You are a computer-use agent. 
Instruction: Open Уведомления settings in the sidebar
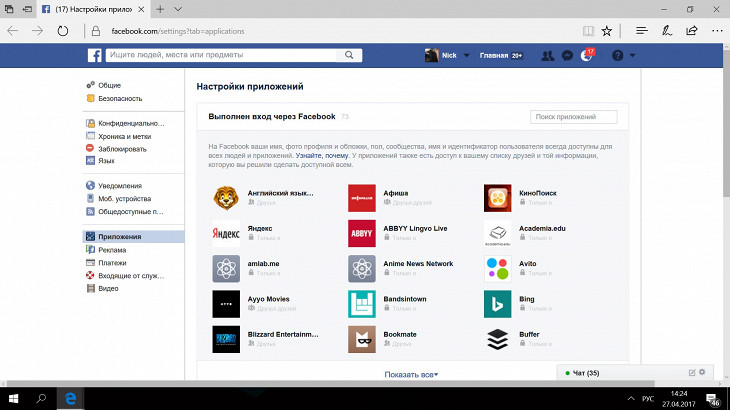click(x=119, y=185)
